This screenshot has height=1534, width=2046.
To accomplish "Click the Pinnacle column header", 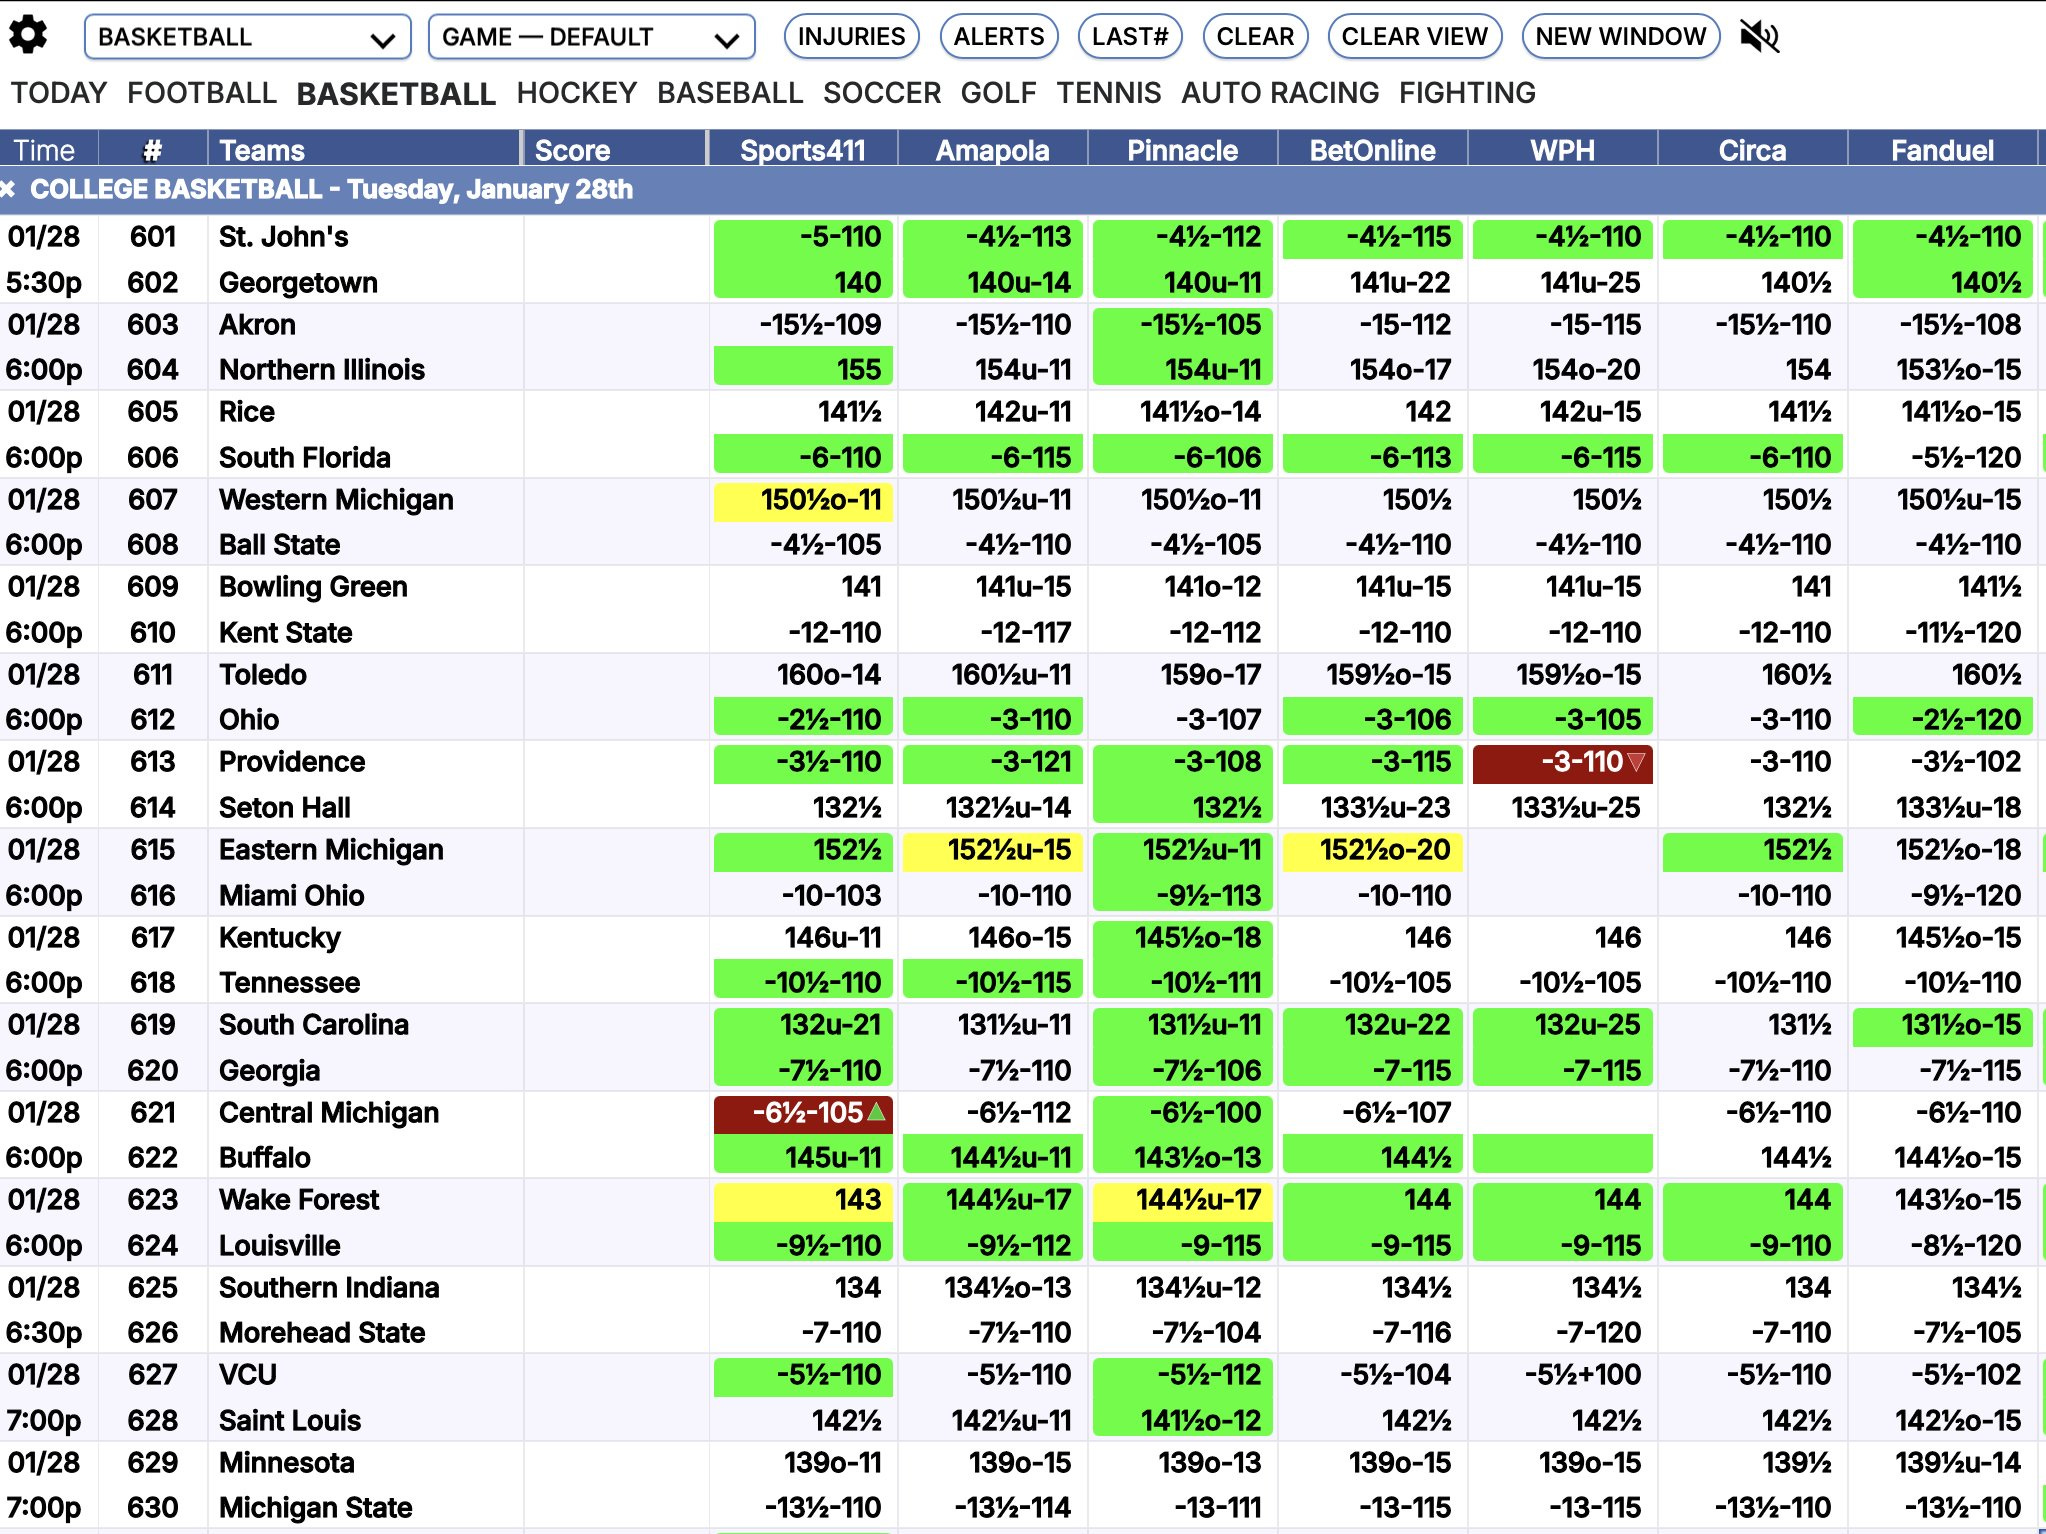I will pyautogui.click(x=1183, y=150).
